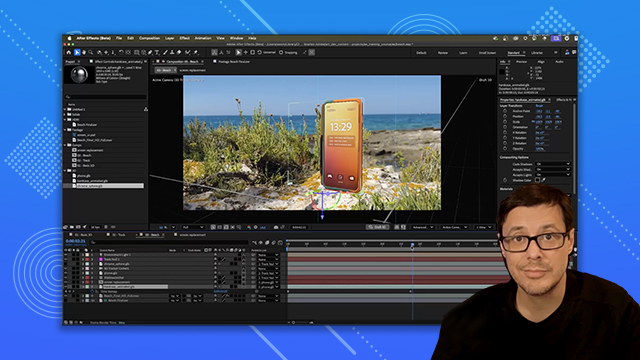The width and height of the screenshot is (640, 360).
Task: Open the Effect menu
Action: click(184, 38)
